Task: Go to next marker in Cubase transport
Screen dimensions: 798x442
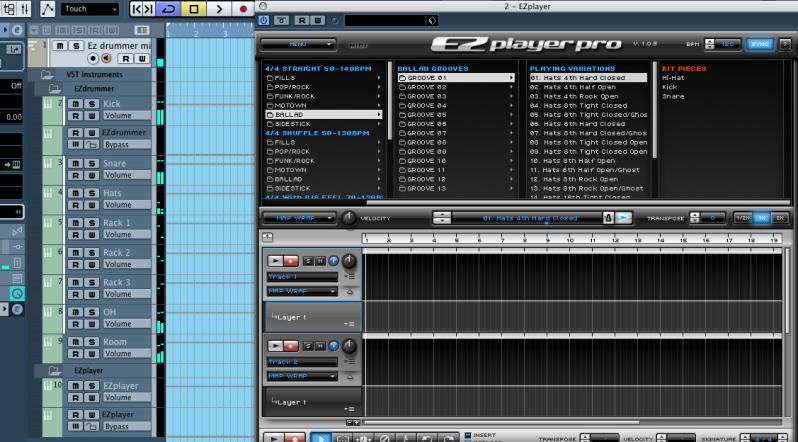Action: pos(149,9)
